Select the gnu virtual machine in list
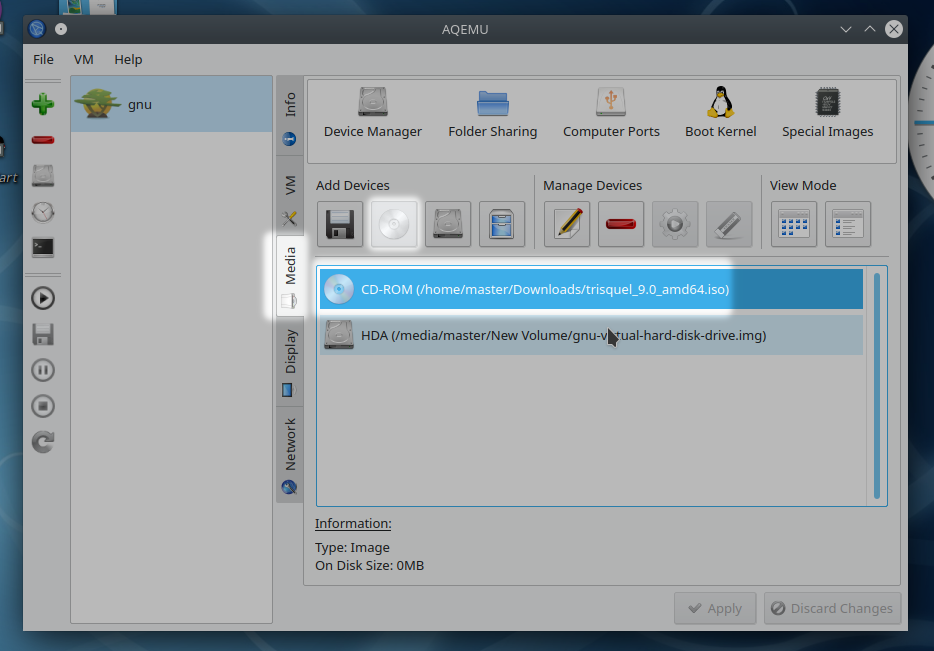The height and width of the screenshot is (651, 934). tap(172, 104)
